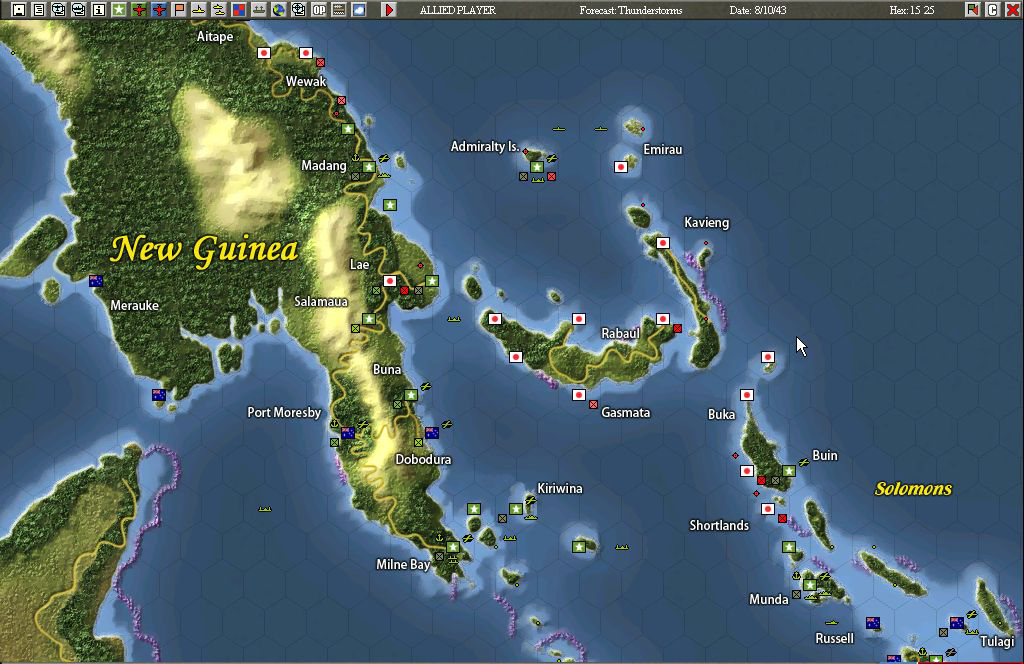This screenshot has height=664, width=1024.
Task: Select the Allied star base at Buin
Action: 789,471
